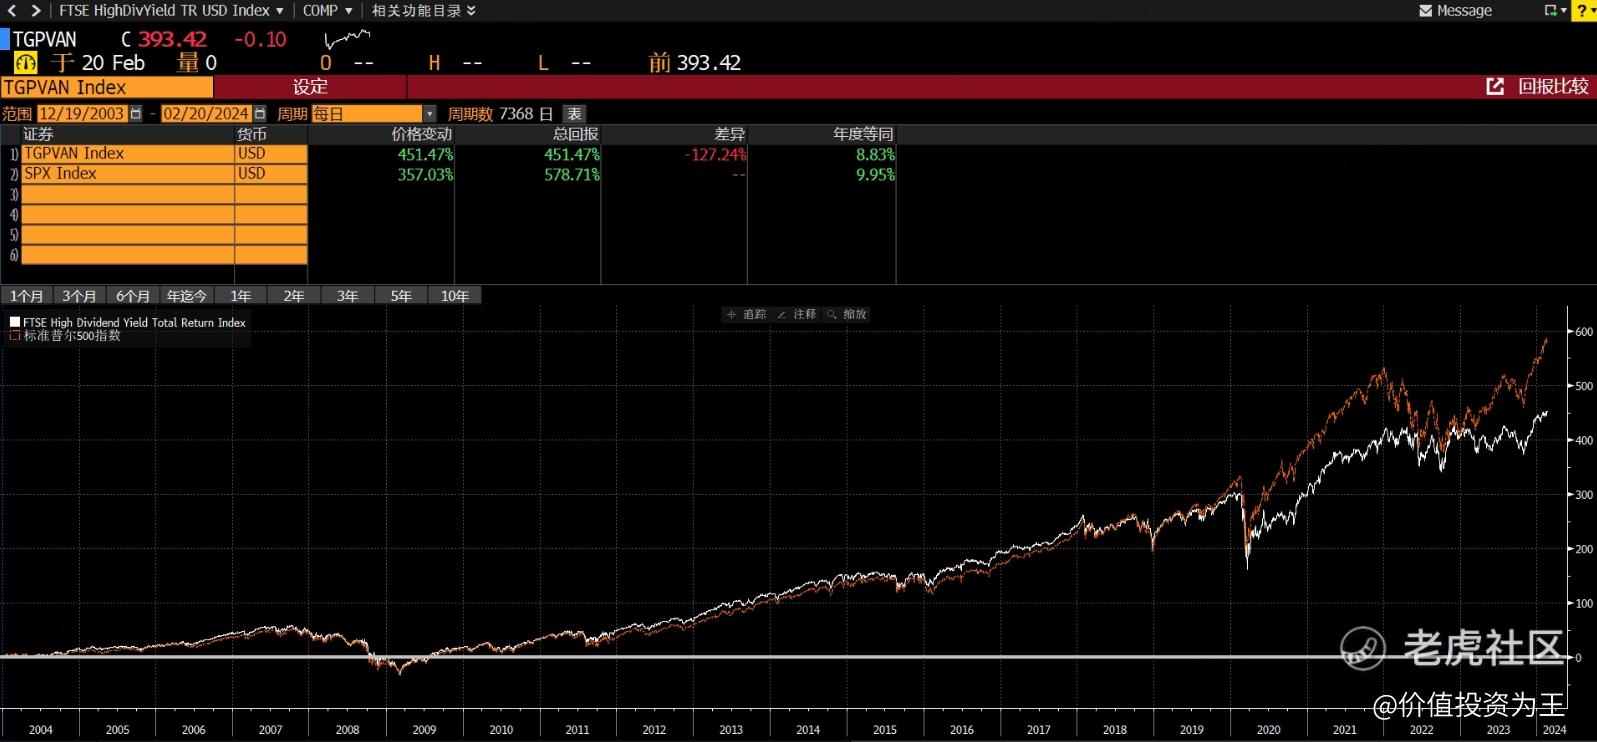Select the 年迄今 range tab

(x=186, y=296)
